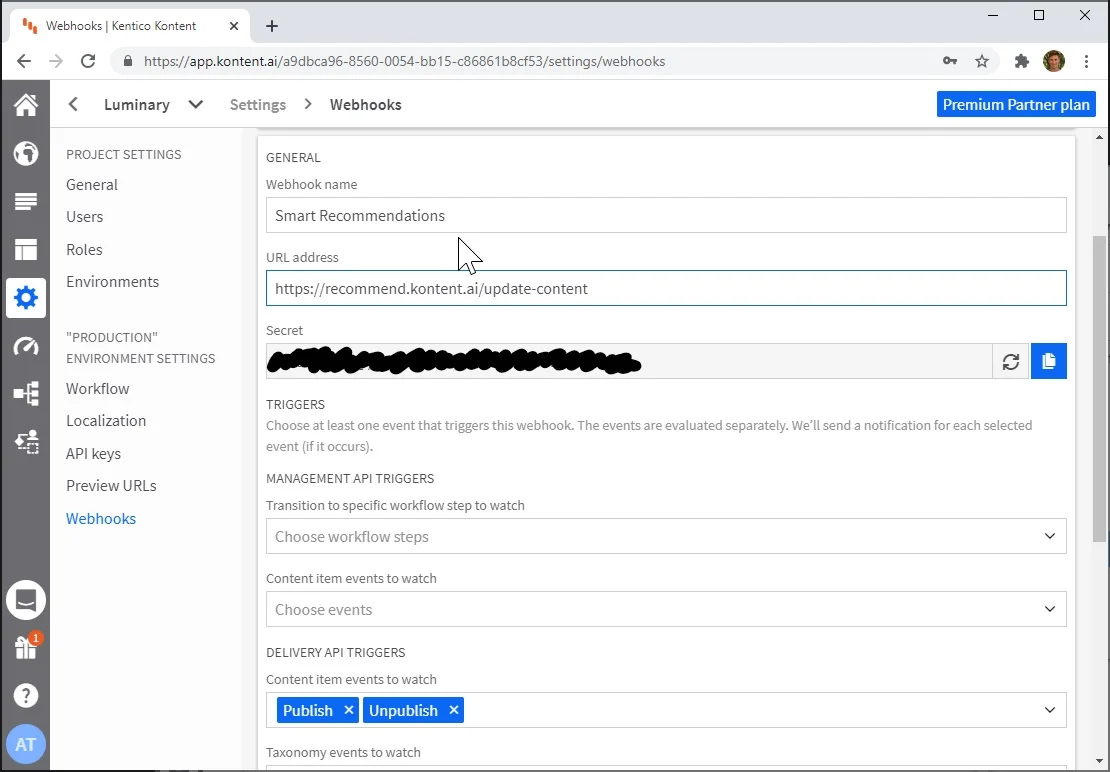
Task: Open the speedometer insights icon
Action: pos(25,346)
